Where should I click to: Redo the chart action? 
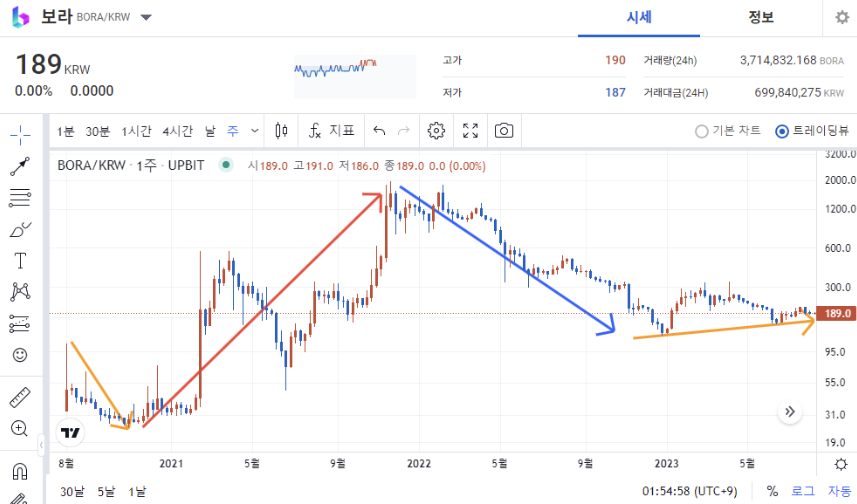point(403,131)
